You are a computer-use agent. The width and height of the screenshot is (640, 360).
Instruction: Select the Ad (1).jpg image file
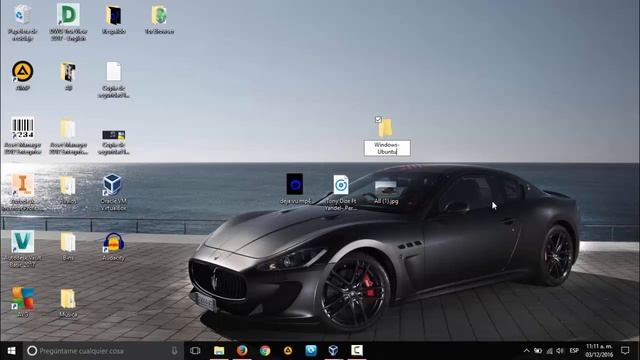(x=386, y=188)
